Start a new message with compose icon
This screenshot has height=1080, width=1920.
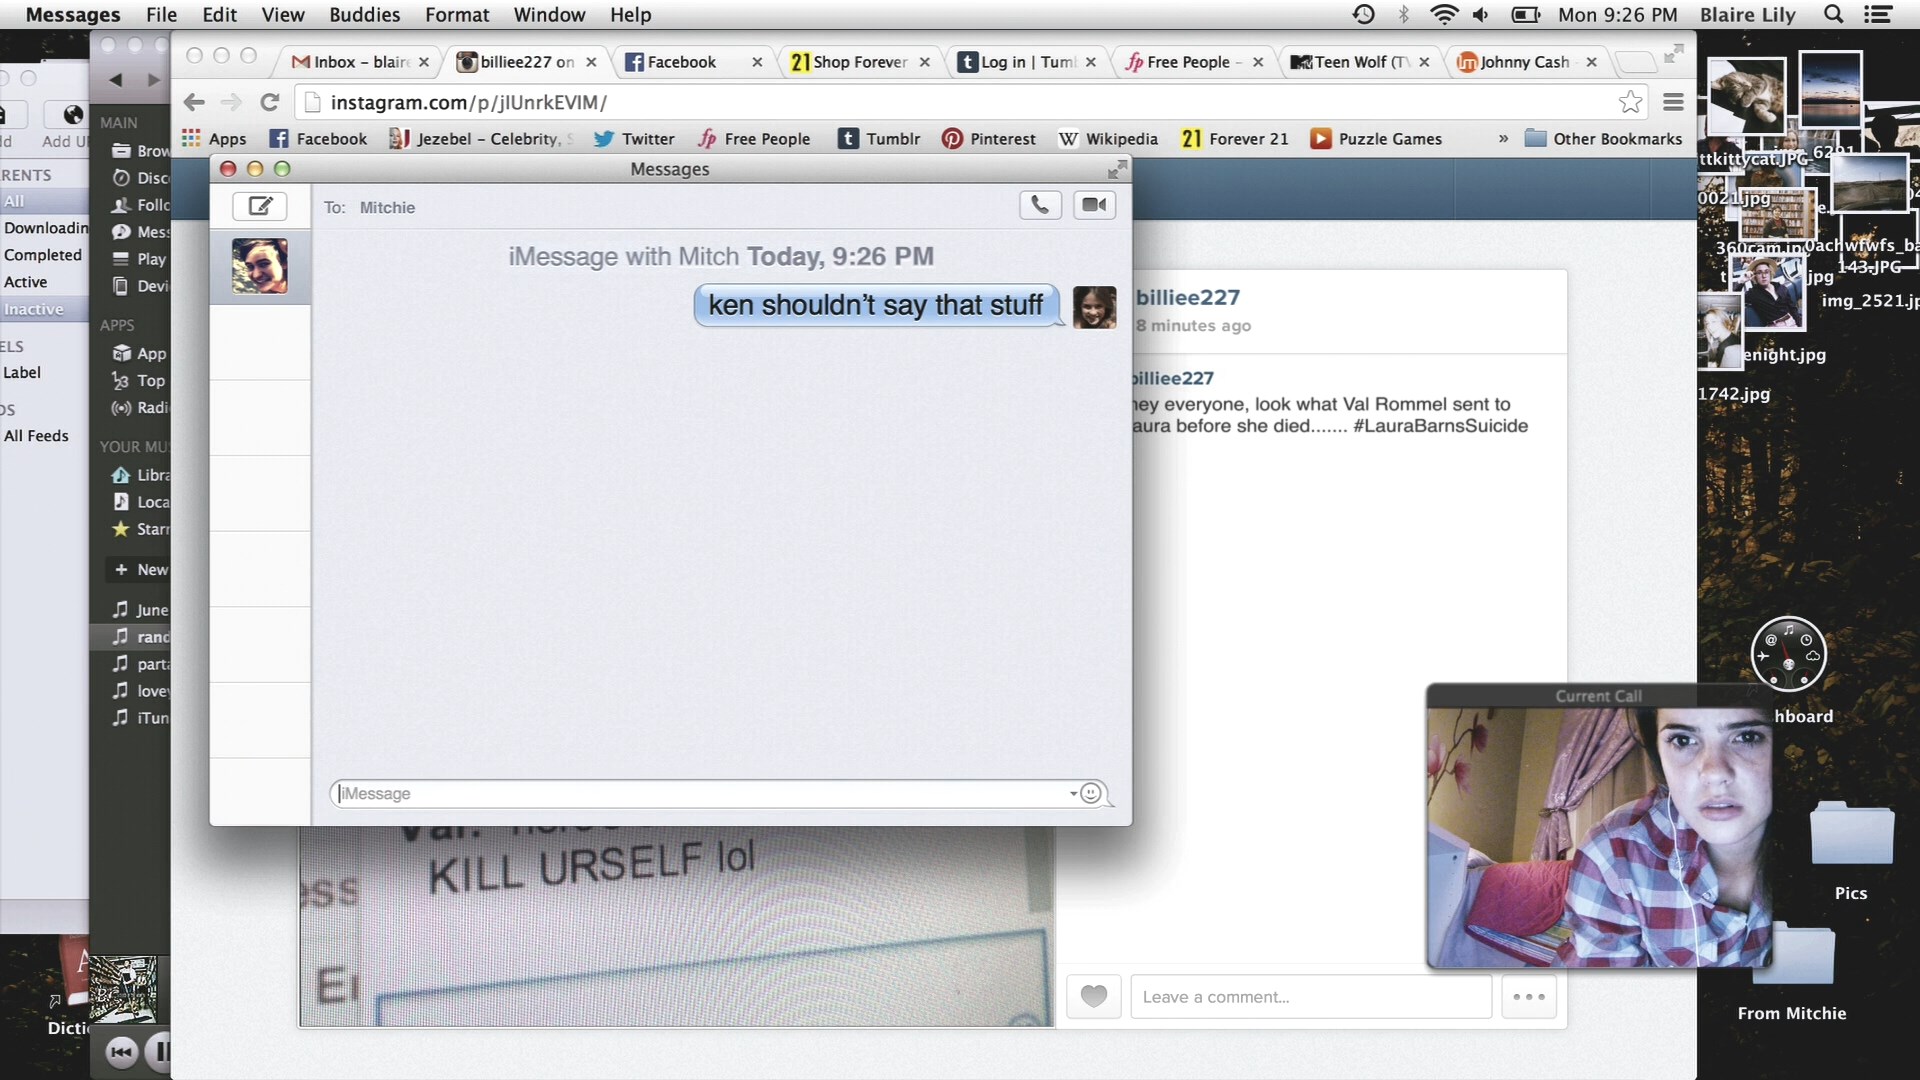coord(260,206)
